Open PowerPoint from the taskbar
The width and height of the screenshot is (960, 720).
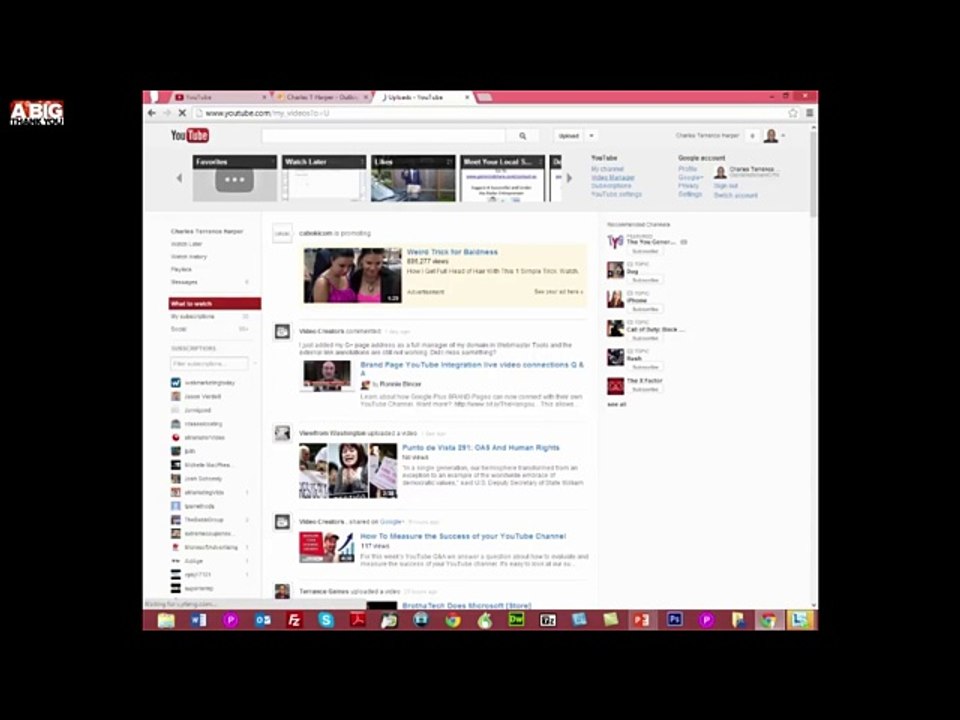point(641,620)
